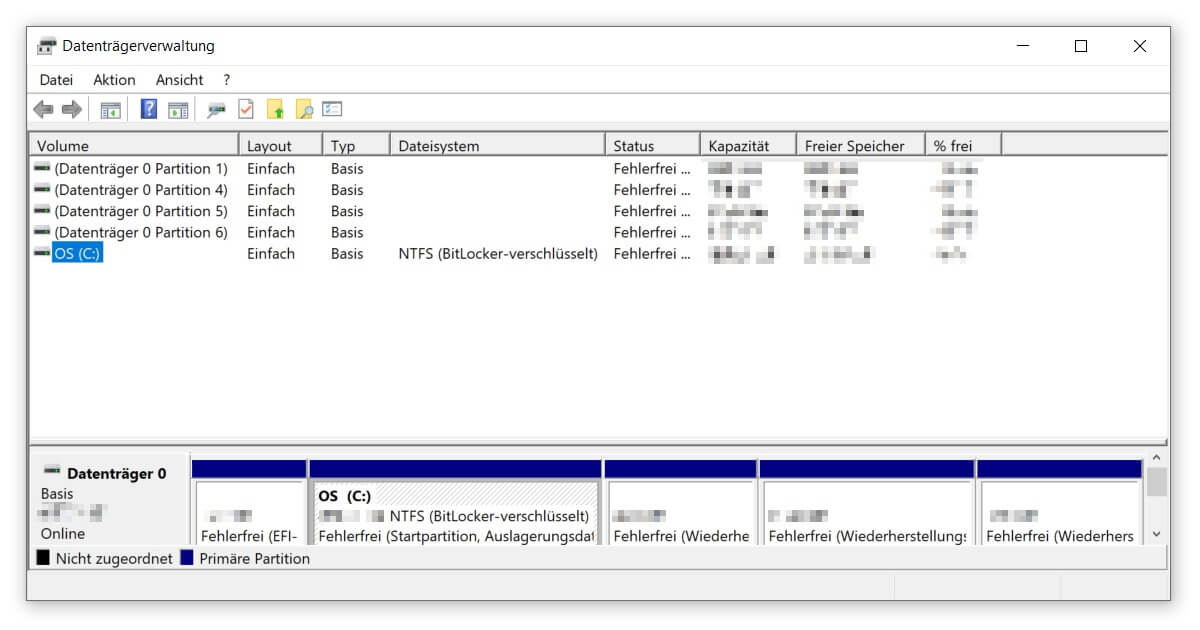The image size is (1200, 630).
Task: Click the computer connection icon on the toolbar
Action: (215, 109)
